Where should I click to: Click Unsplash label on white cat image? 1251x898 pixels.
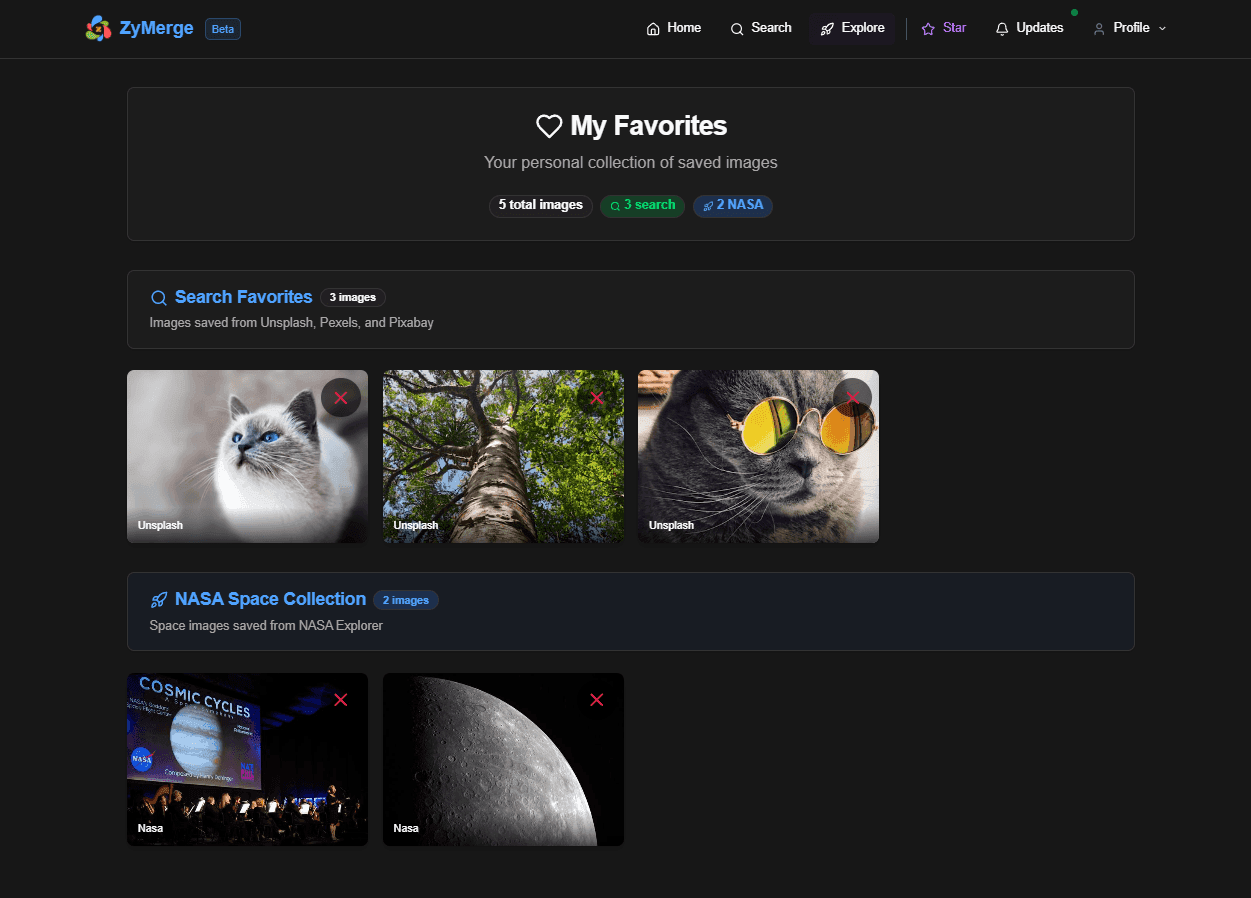(160, 525)
